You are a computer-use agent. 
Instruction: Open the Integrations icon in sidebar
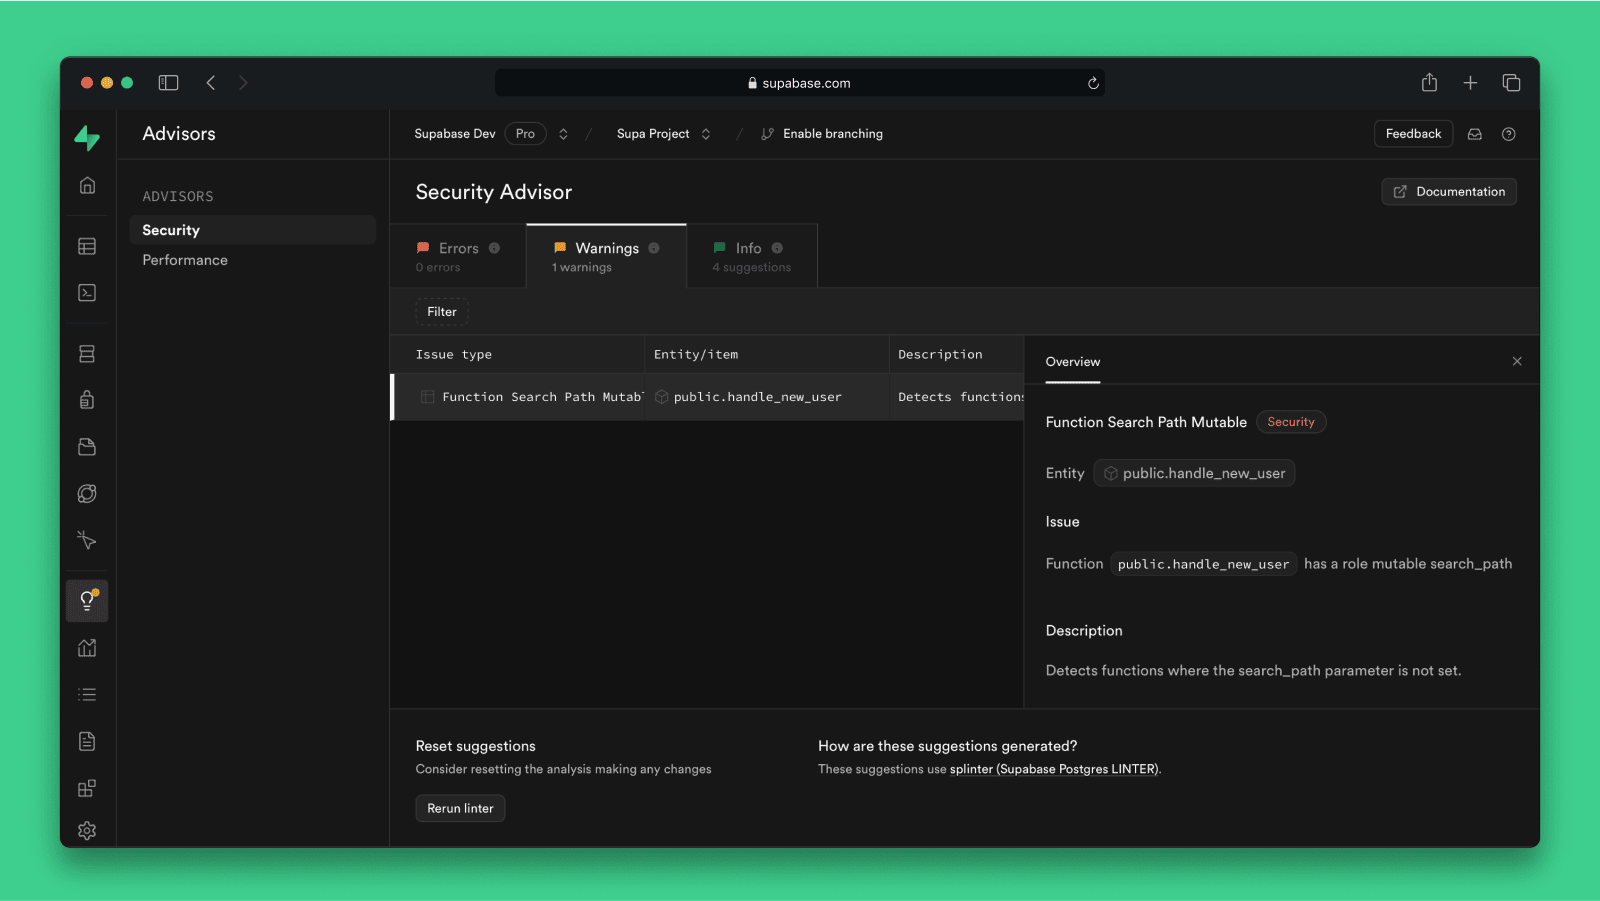(87, 788)
